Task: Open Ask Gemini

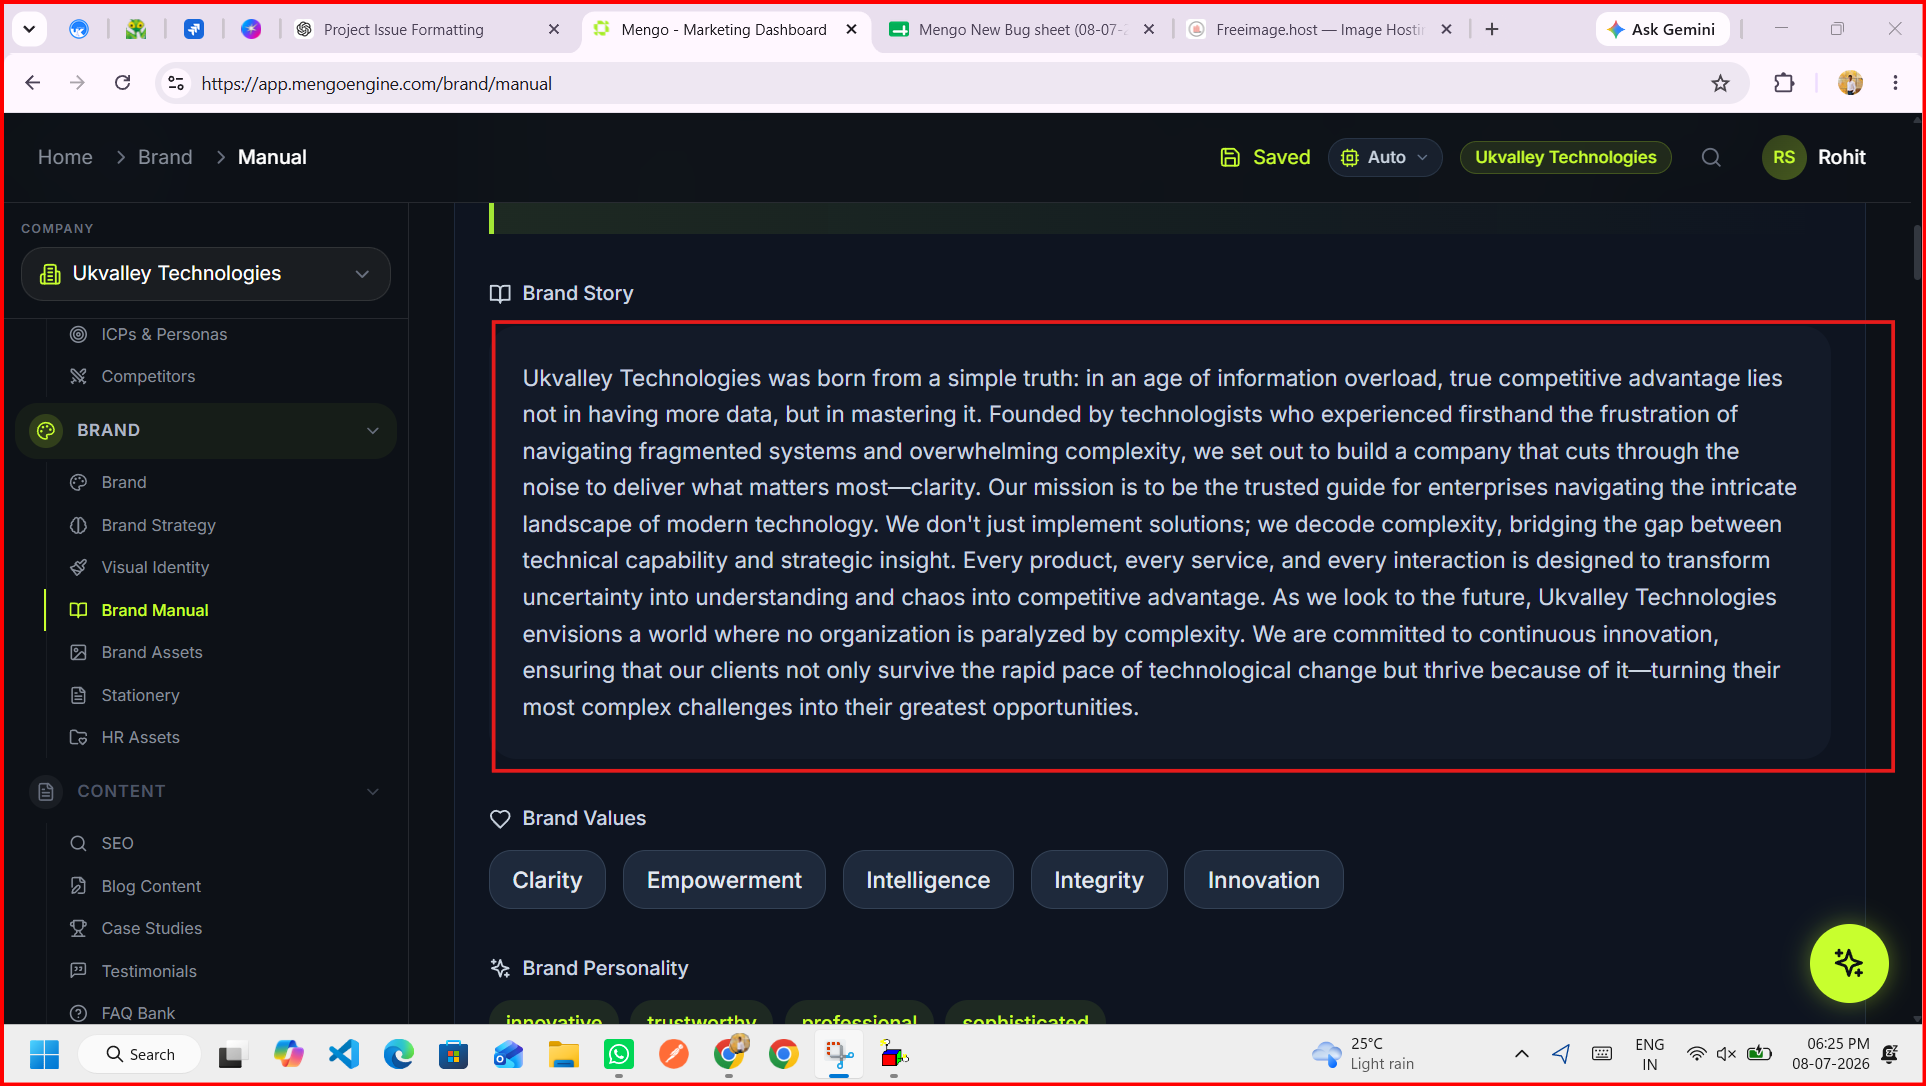Action: (1661, 30)
